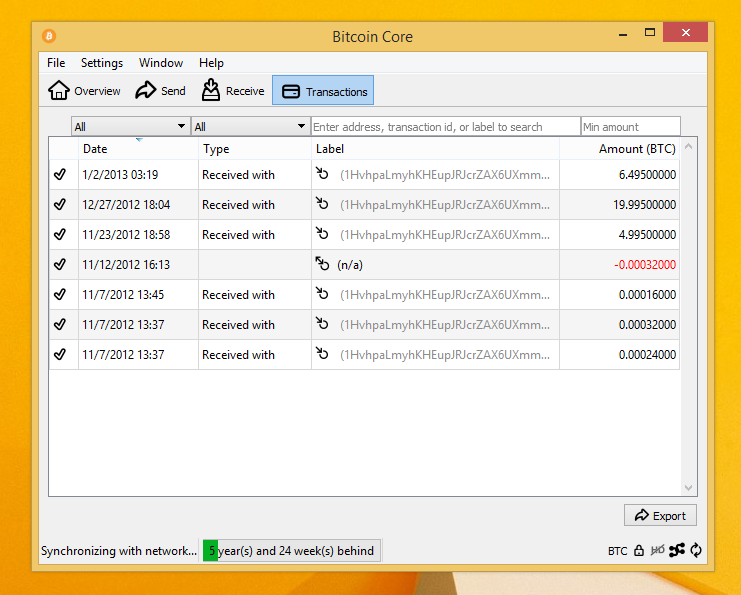Open the Send tab
This screenshot has height=595, width=741.
[160, 91]
